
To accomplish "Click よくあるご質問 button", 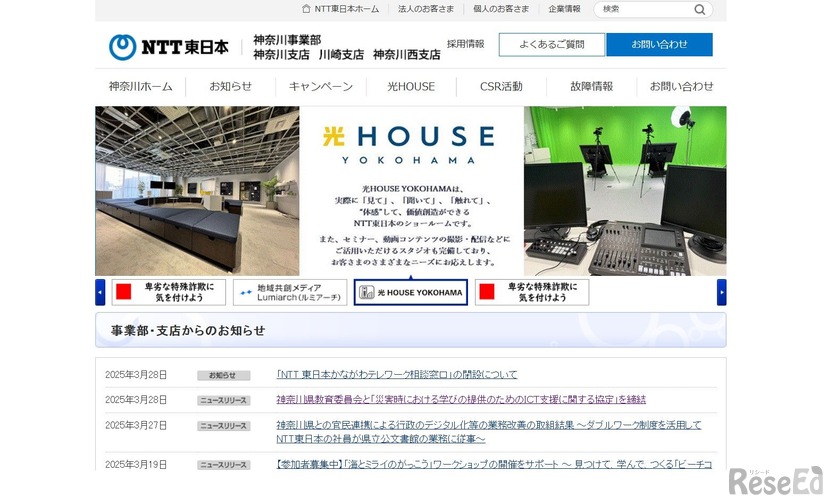I will (x=552, y=44).
